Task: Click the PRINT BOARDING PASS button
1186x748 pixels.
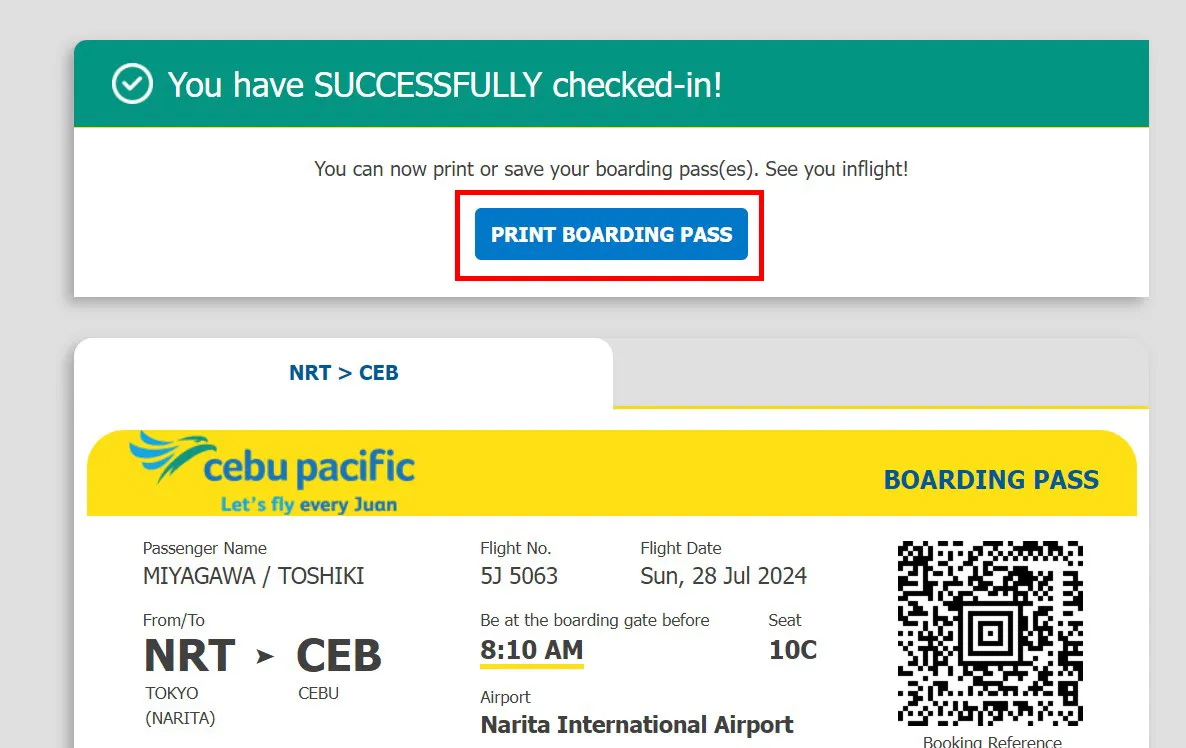Action: pos(611,234)
